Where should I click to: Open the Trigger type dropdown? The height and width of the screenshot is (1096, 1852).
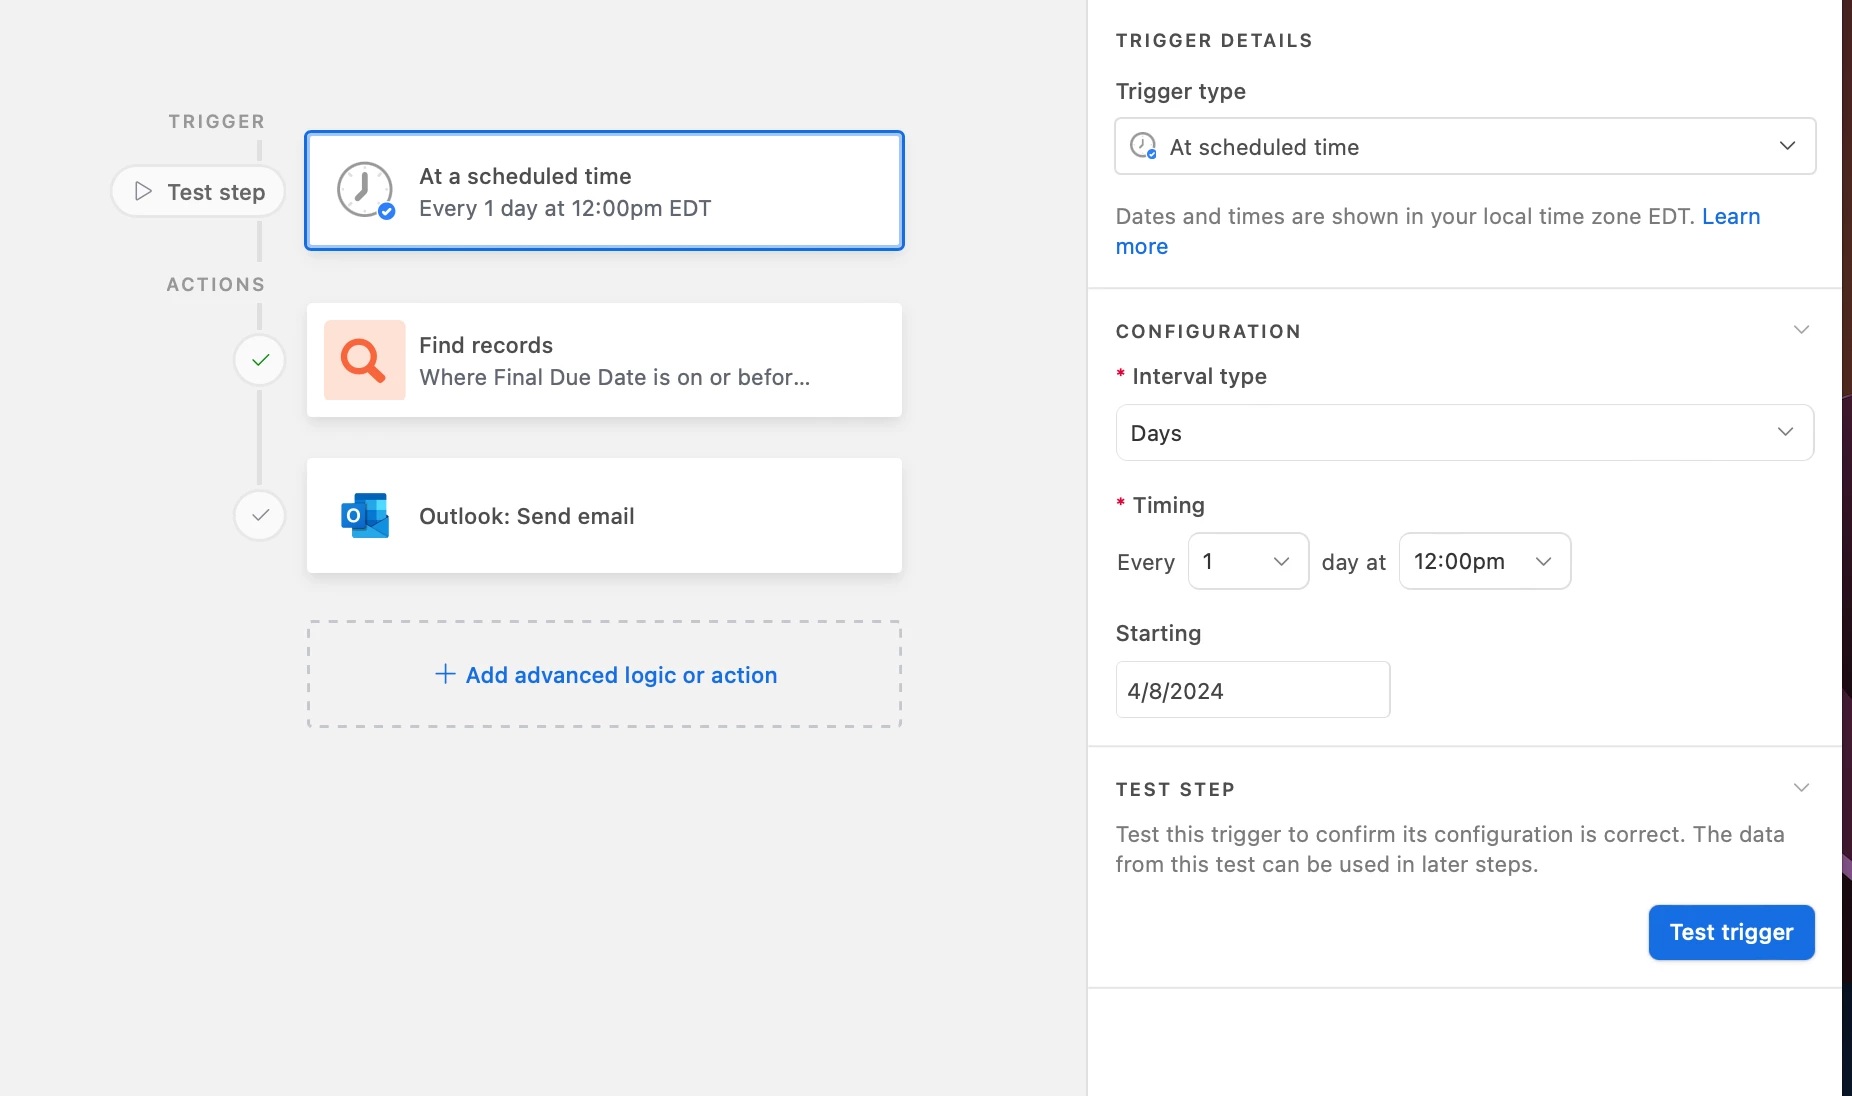point(1465,146)
